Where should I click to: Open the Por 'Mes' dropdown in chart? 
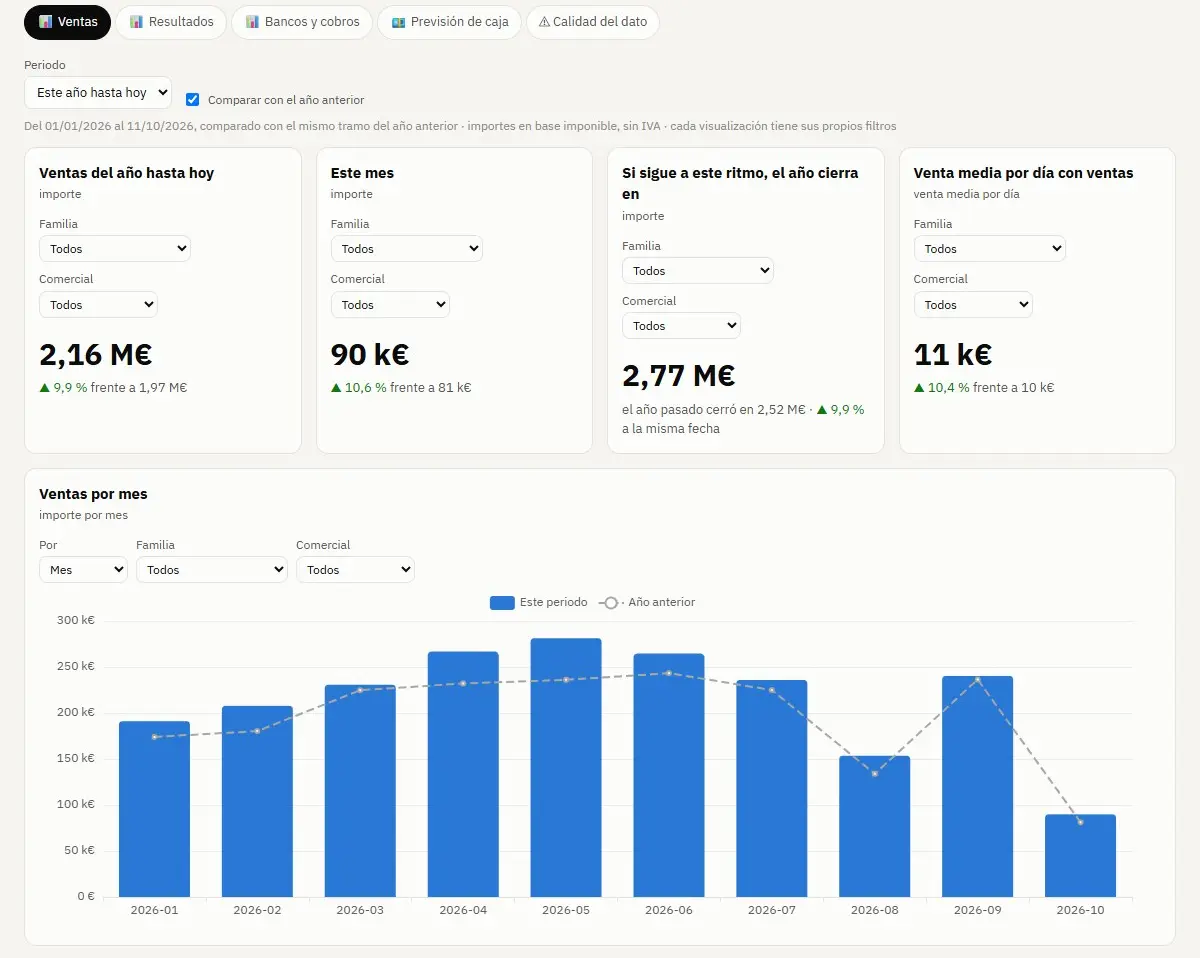[x=83, y=570]
